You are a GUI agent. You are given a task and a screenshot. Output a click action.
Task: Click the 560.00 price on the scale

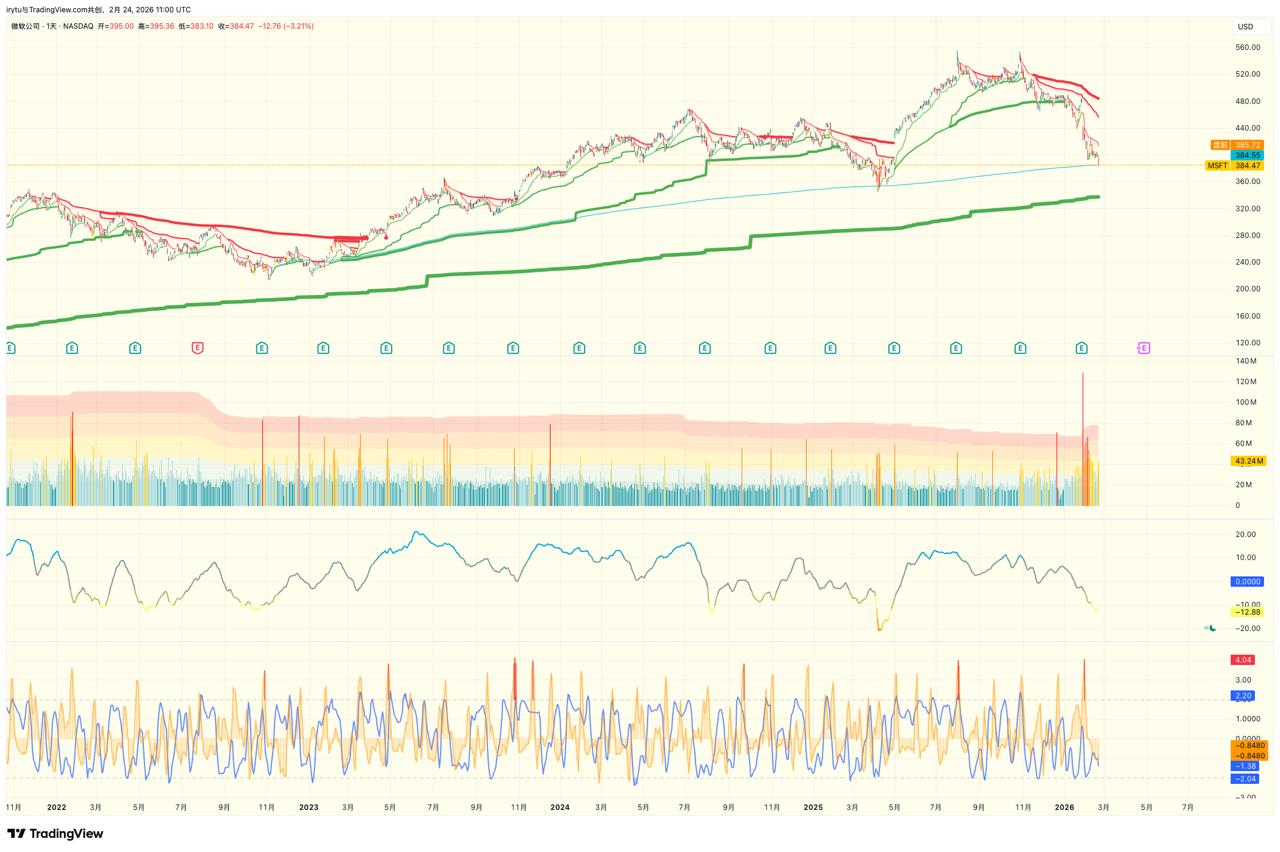[1247, 47]
